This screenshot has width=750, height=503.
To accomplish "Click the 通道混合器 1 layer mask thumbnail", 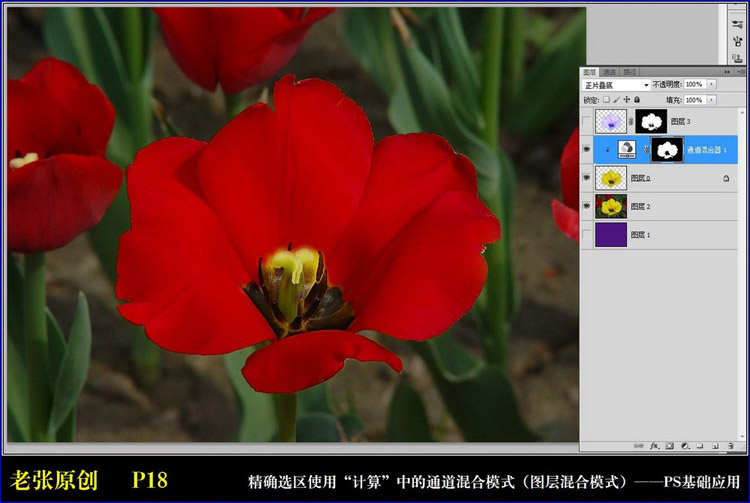I will pos(666,150).
